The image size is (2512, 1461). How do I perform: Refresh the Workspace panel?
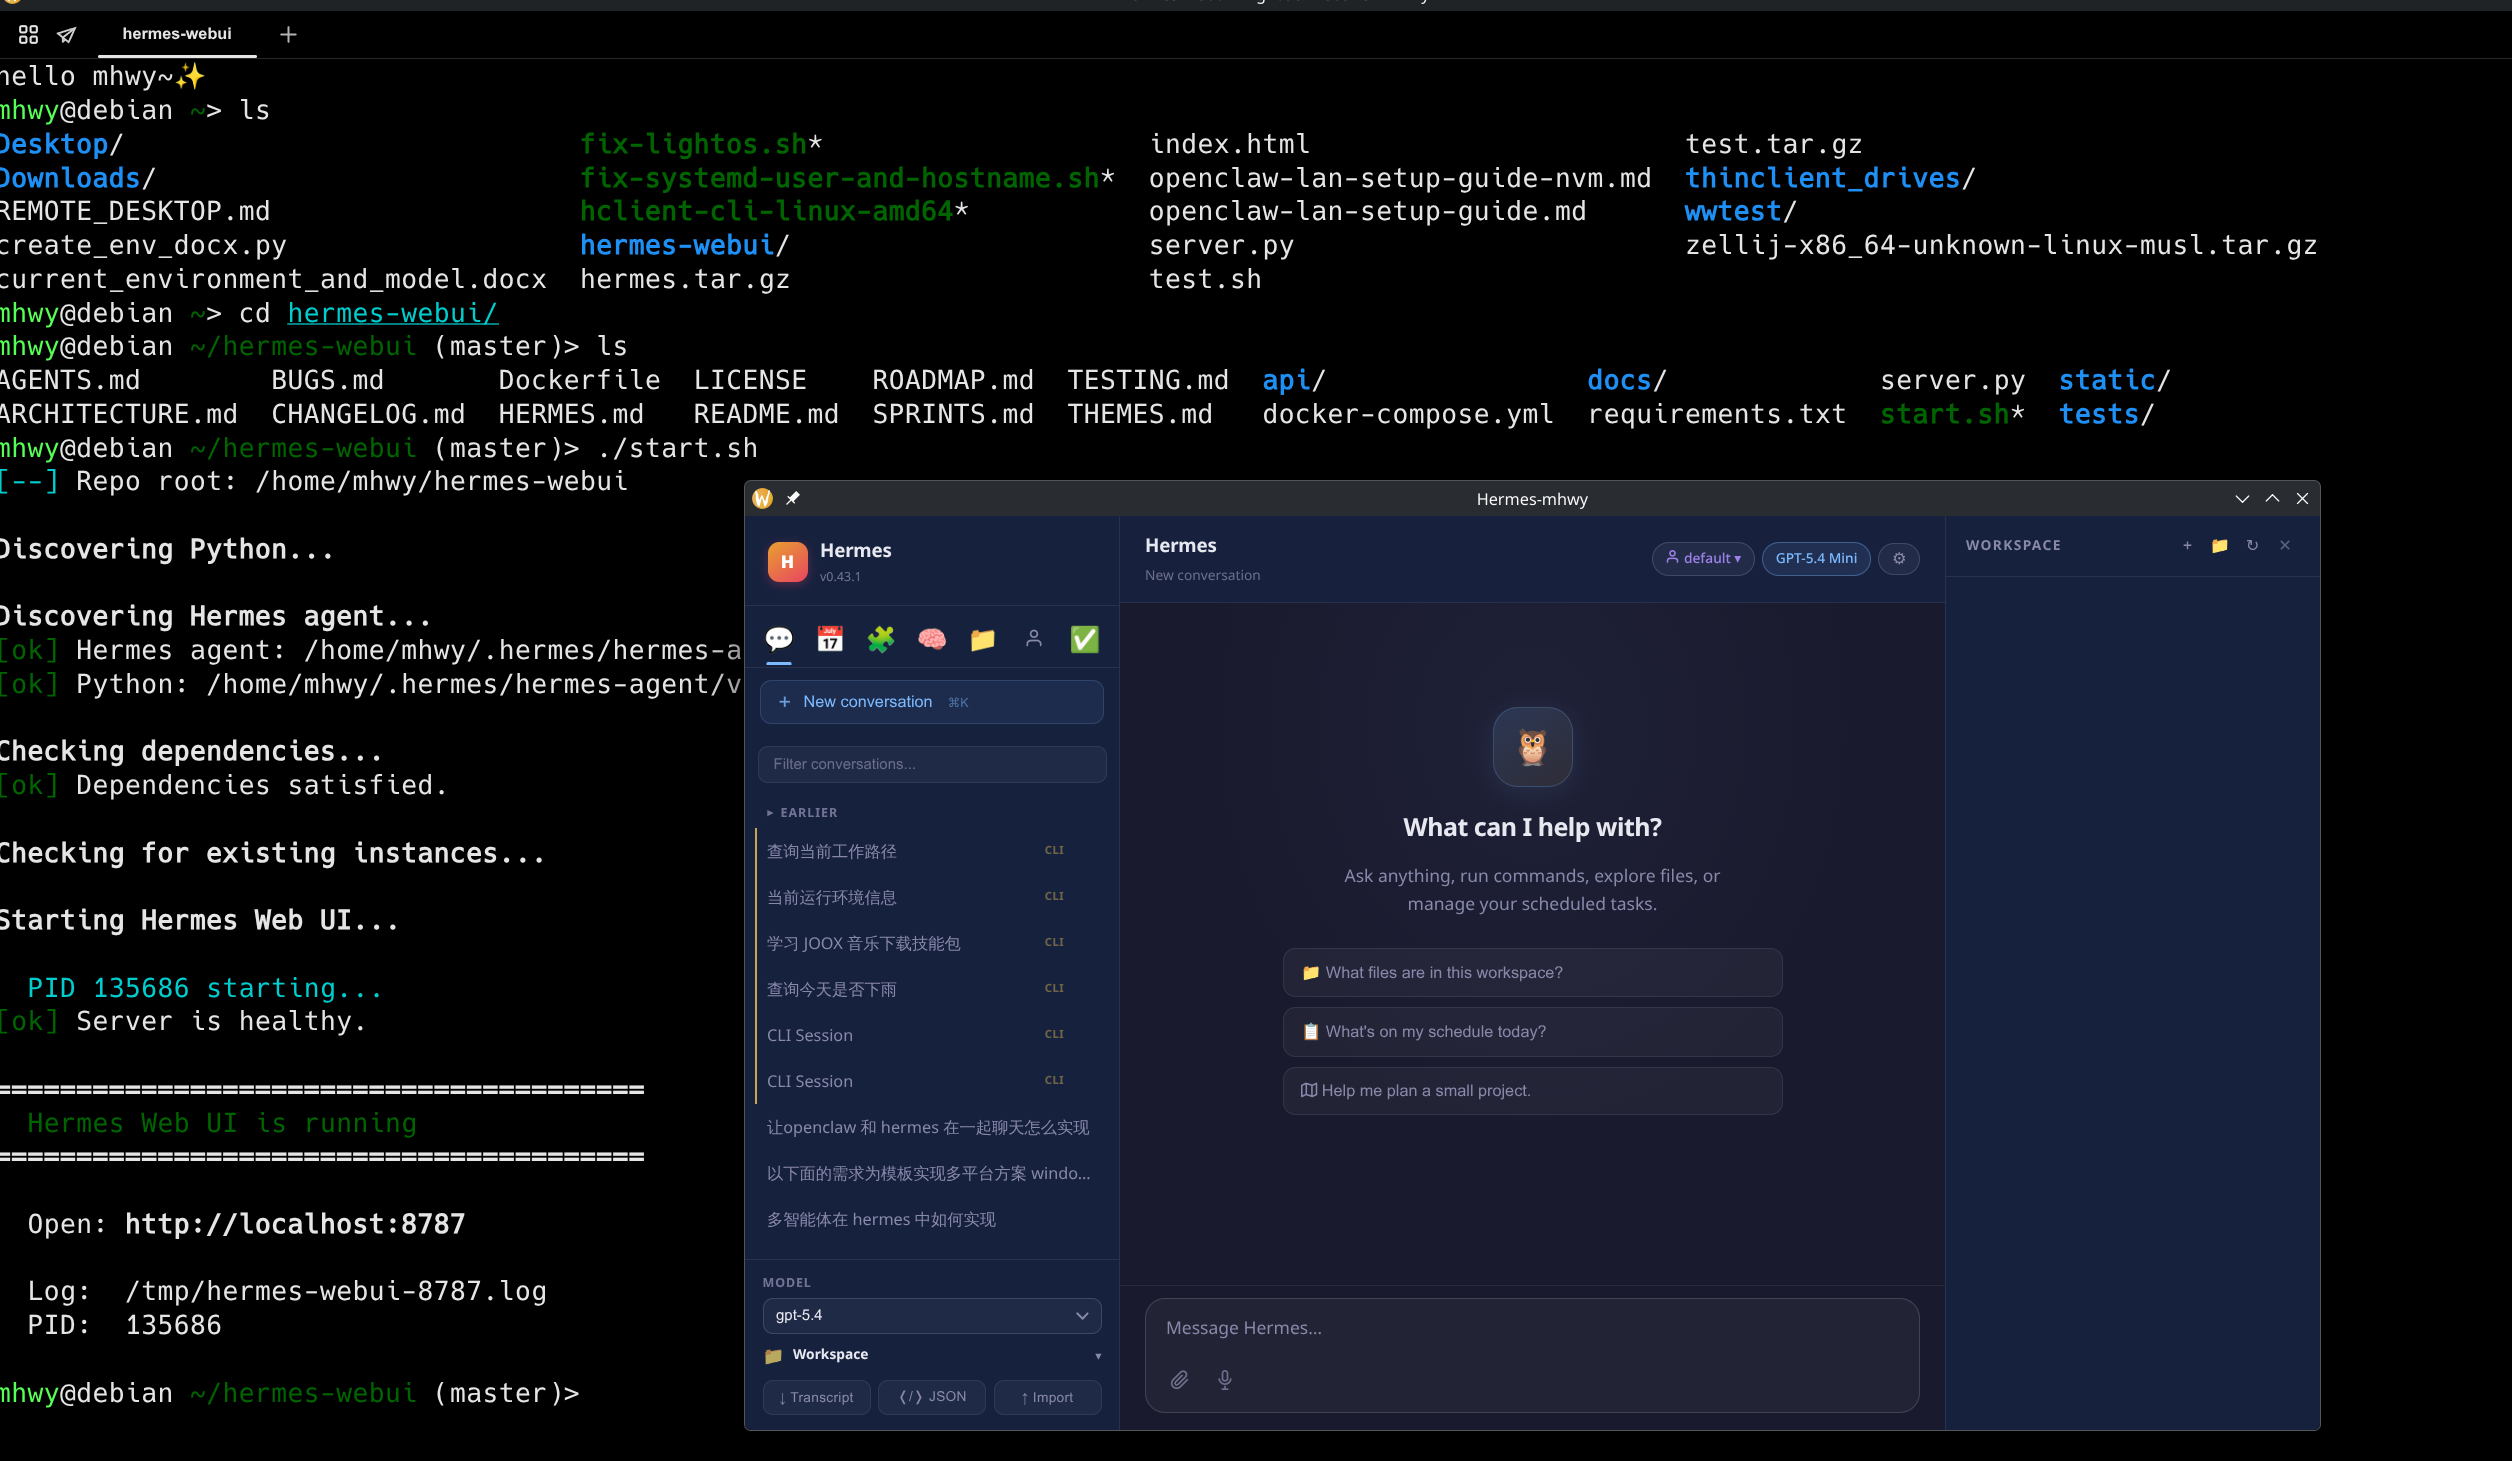point(2252,545)
